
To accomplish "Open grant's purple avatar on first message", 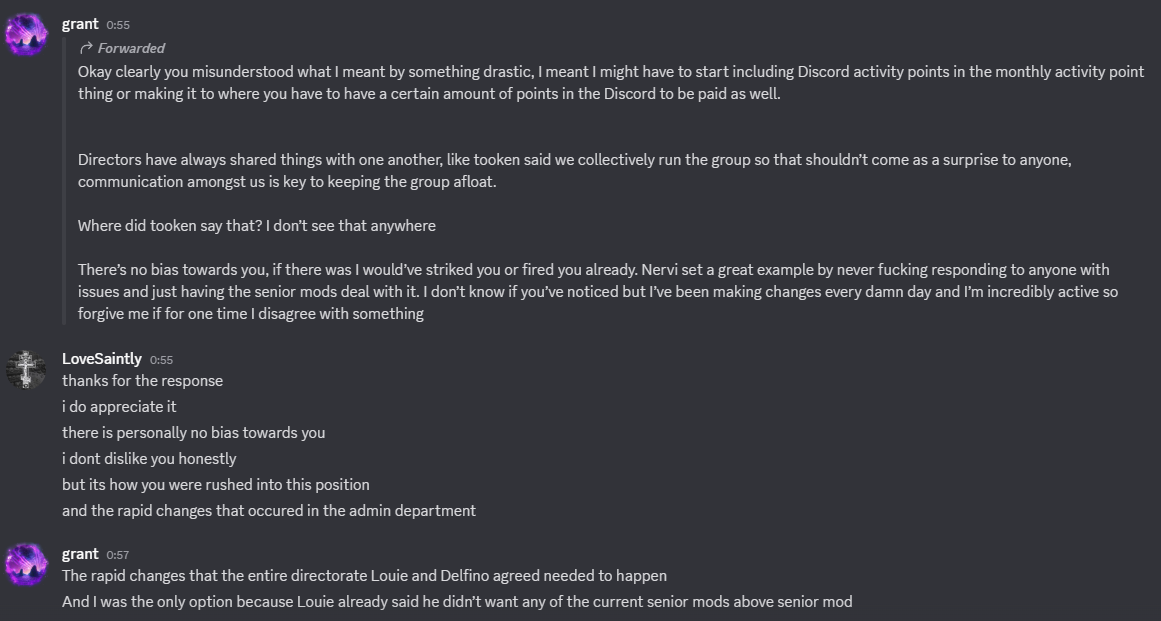I will pyautogui.click(x=27, y=34).
